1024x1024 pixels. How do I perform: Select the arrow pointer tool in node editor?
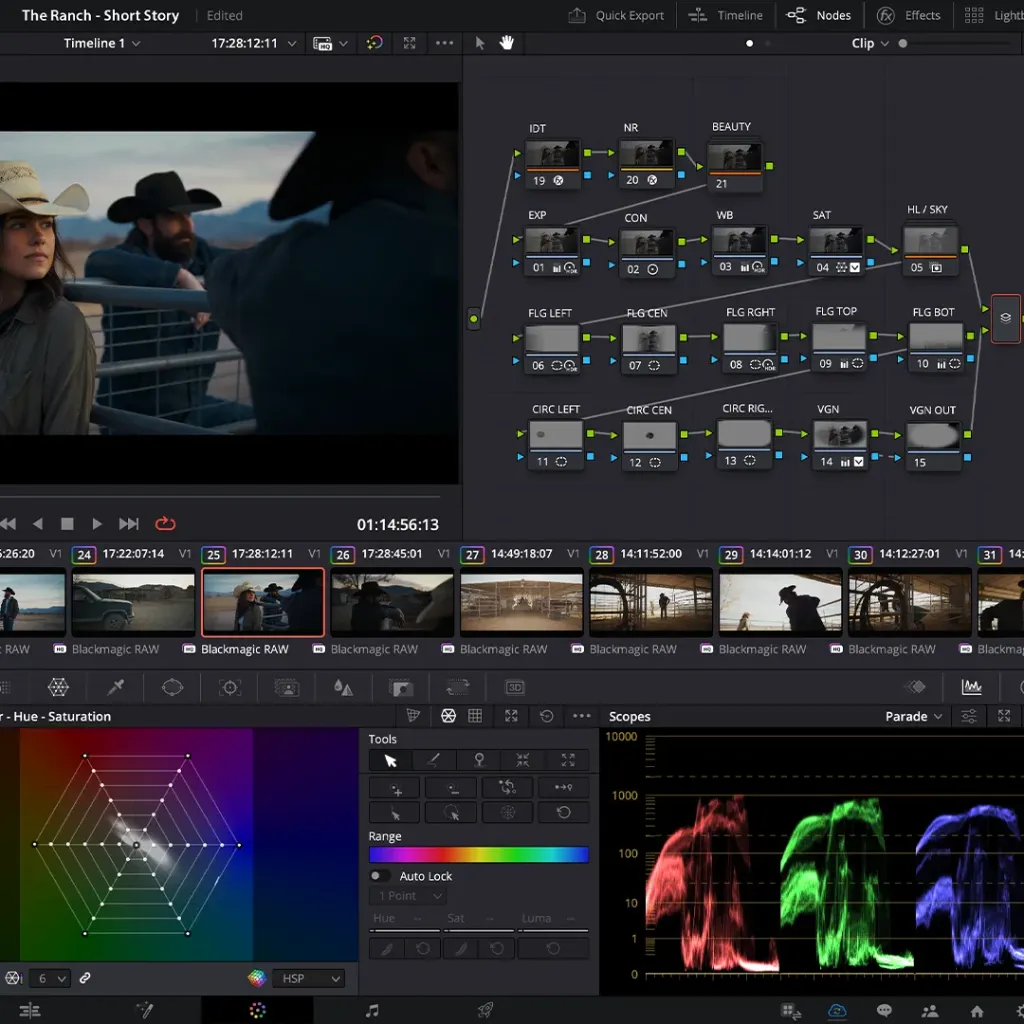[479, 43]
